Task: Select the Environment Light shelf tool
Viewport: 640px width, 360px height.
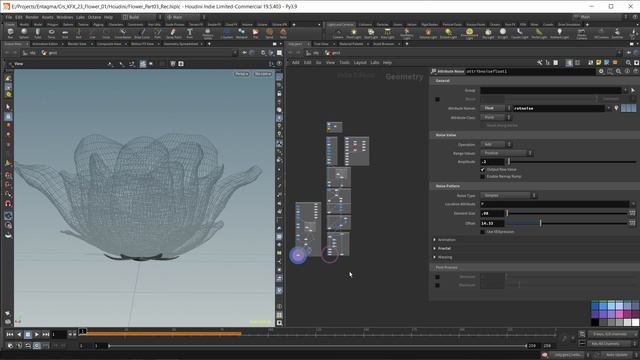Action: [469, 33]
